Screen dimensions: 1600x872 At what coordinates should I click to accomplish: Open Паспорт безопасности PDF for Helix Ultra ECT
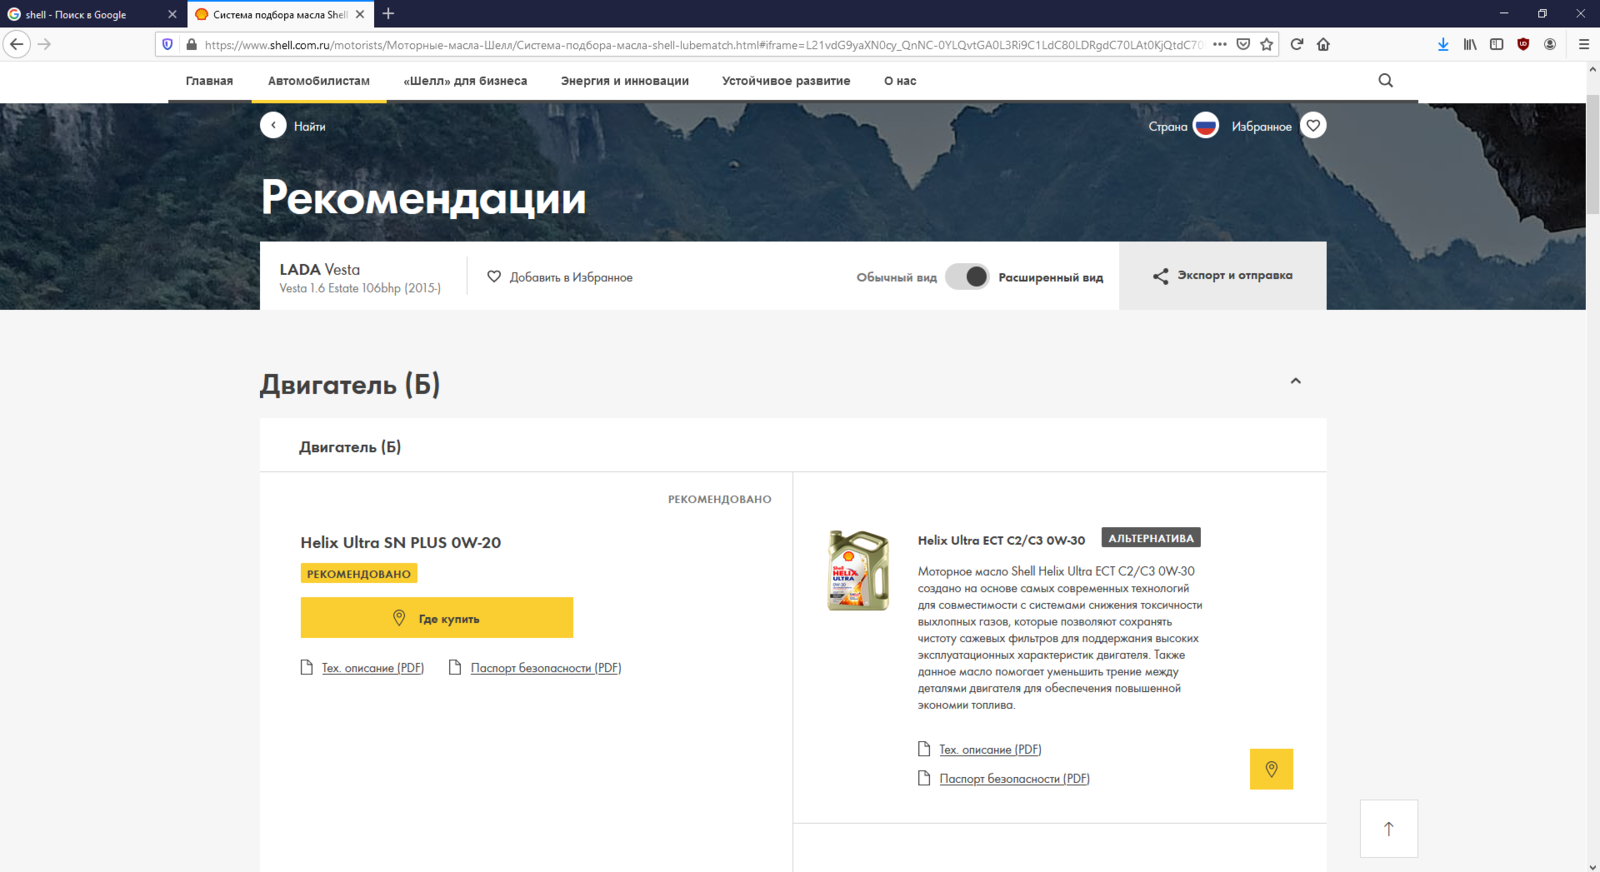[x=1014, y=779]
